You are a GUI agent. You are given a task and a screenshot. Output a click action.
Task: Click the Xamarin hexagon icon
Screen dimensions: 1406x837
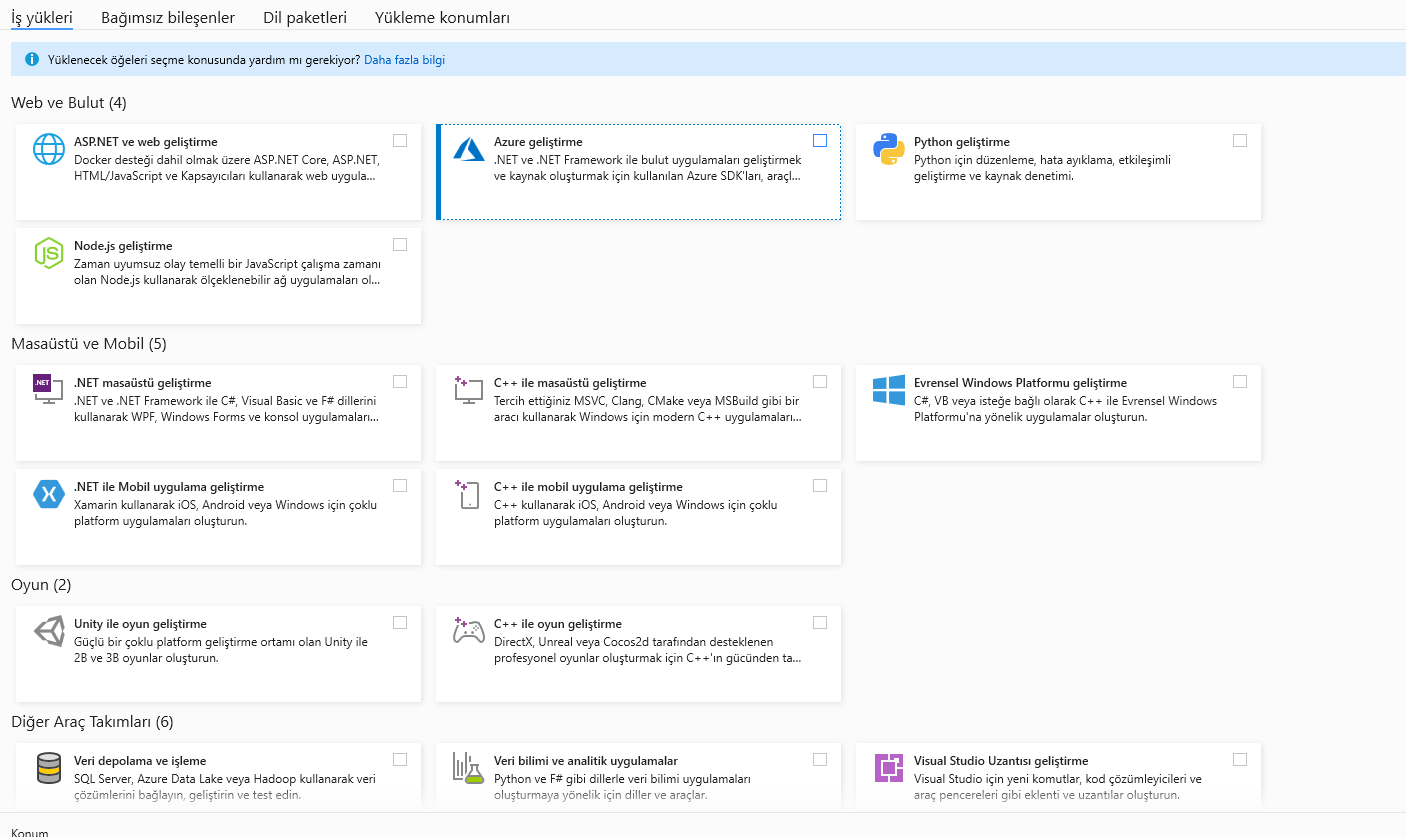[48, 494]
